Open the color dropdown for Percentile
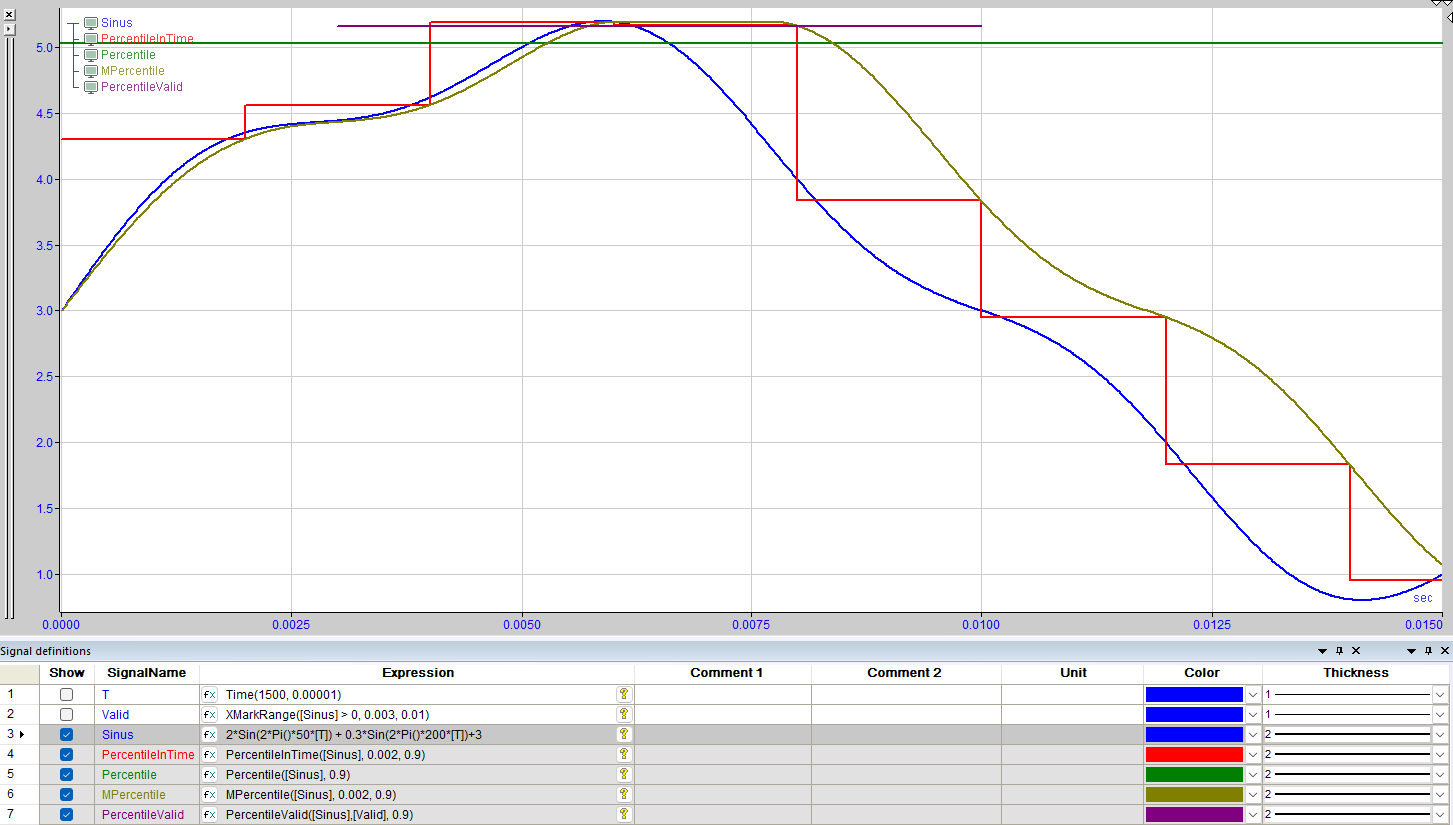The width and height of the screenshot is (1453, 825). [x=1252, y=774]
